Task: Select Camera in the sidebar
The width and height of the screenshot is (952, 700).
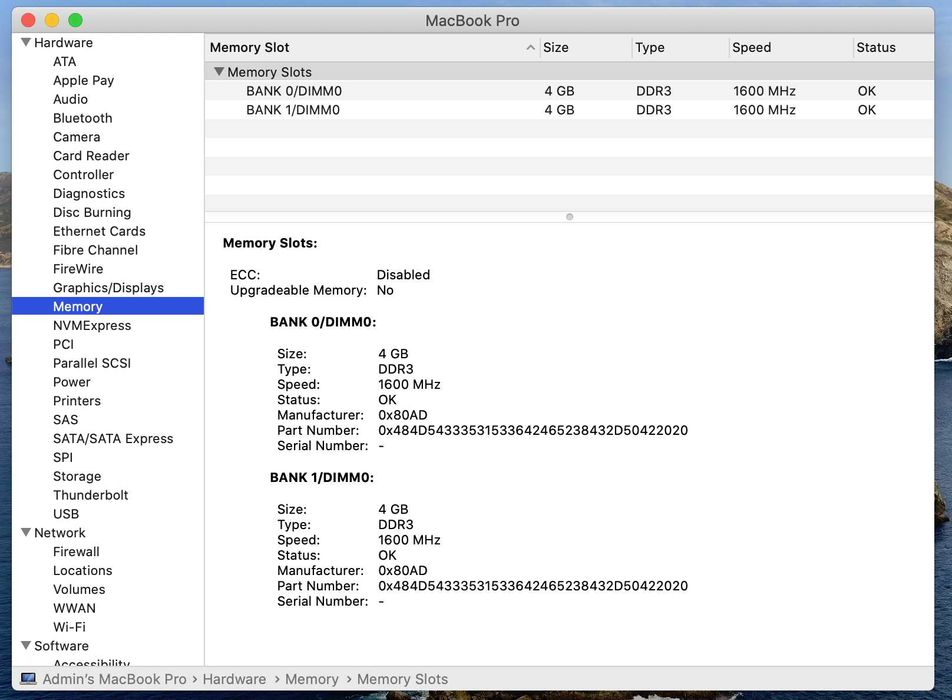Action: pos(76,137)
